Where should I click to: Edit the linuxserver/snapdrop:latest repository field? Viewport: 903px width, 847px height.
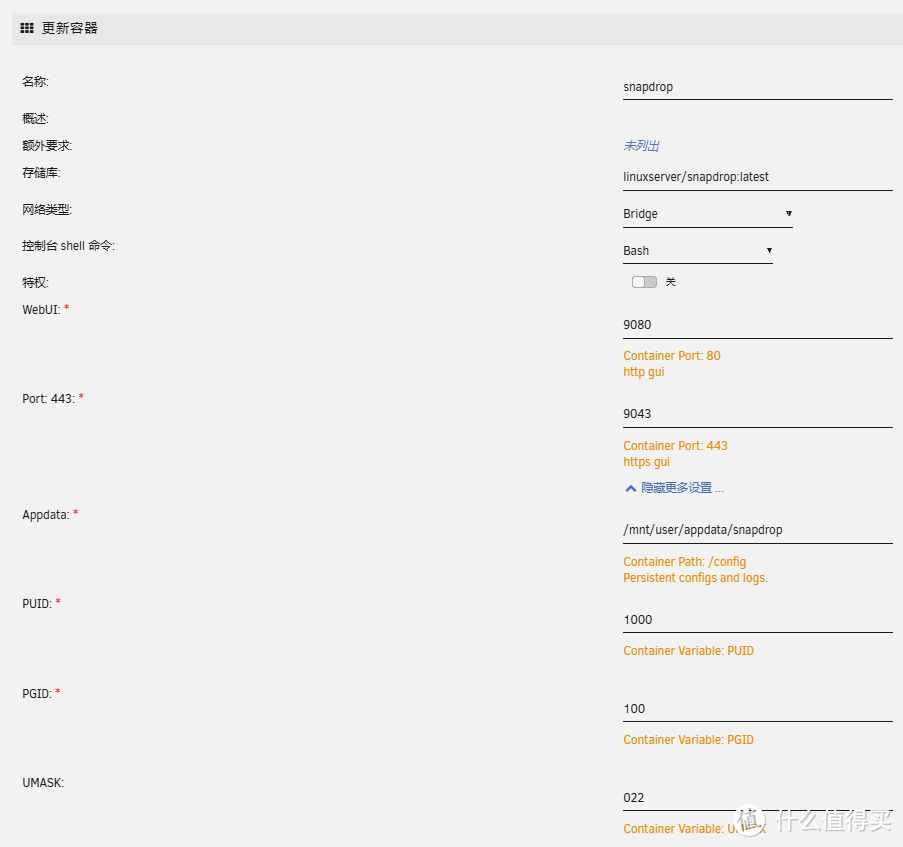coord(757,177)
